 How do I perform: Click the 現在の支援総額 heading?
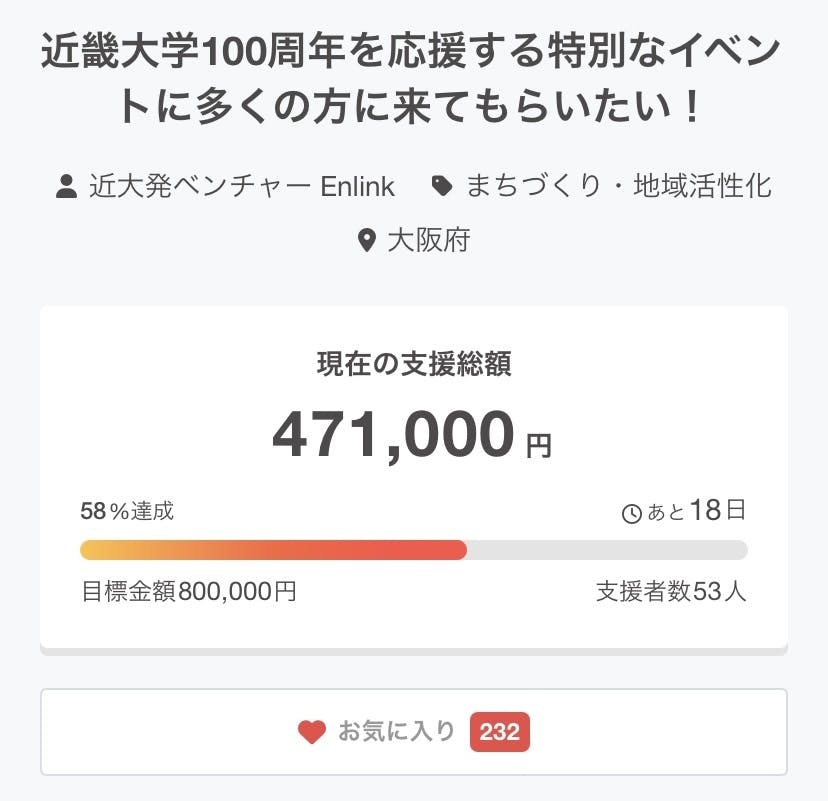(413, 365)
